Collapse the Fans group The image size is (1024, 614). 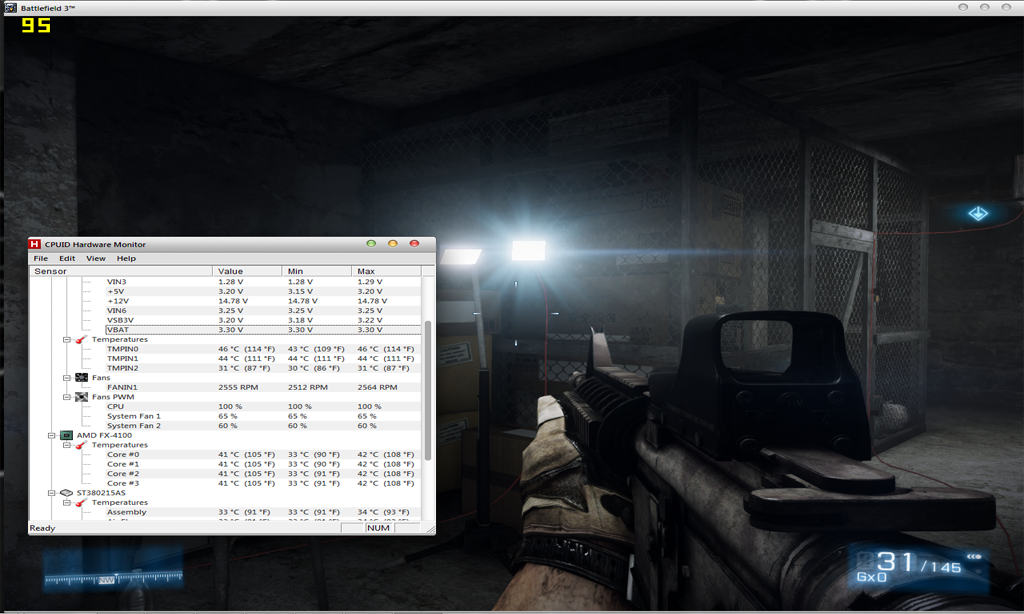tap(67, 378)
